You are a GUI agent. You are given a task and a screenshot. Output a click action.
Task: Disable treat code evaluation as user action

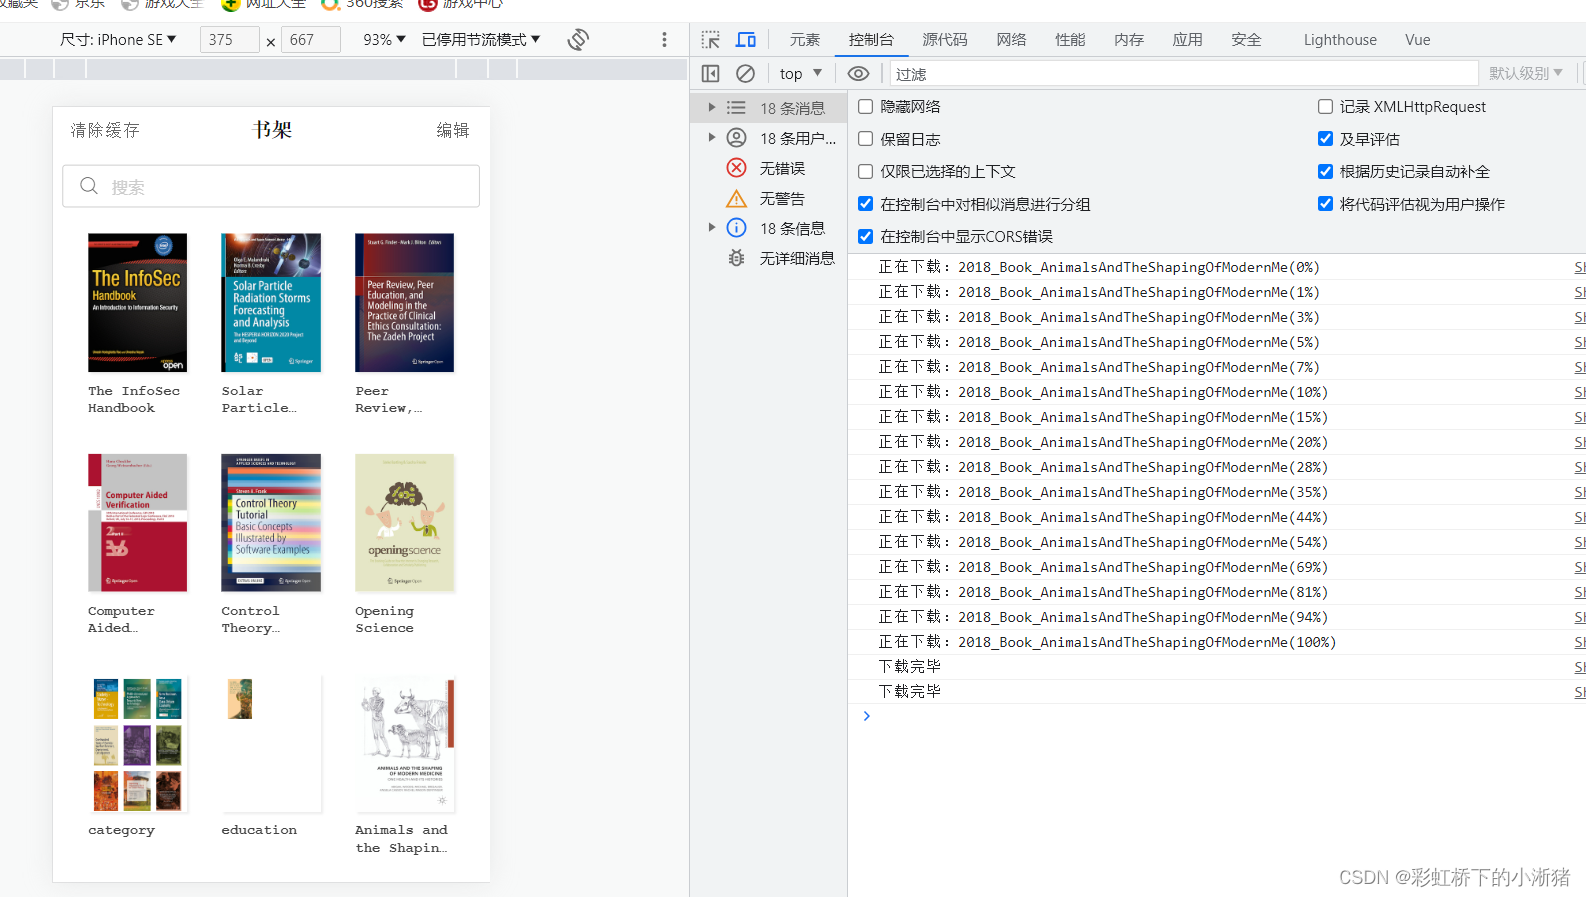(x=1325, y=204)
